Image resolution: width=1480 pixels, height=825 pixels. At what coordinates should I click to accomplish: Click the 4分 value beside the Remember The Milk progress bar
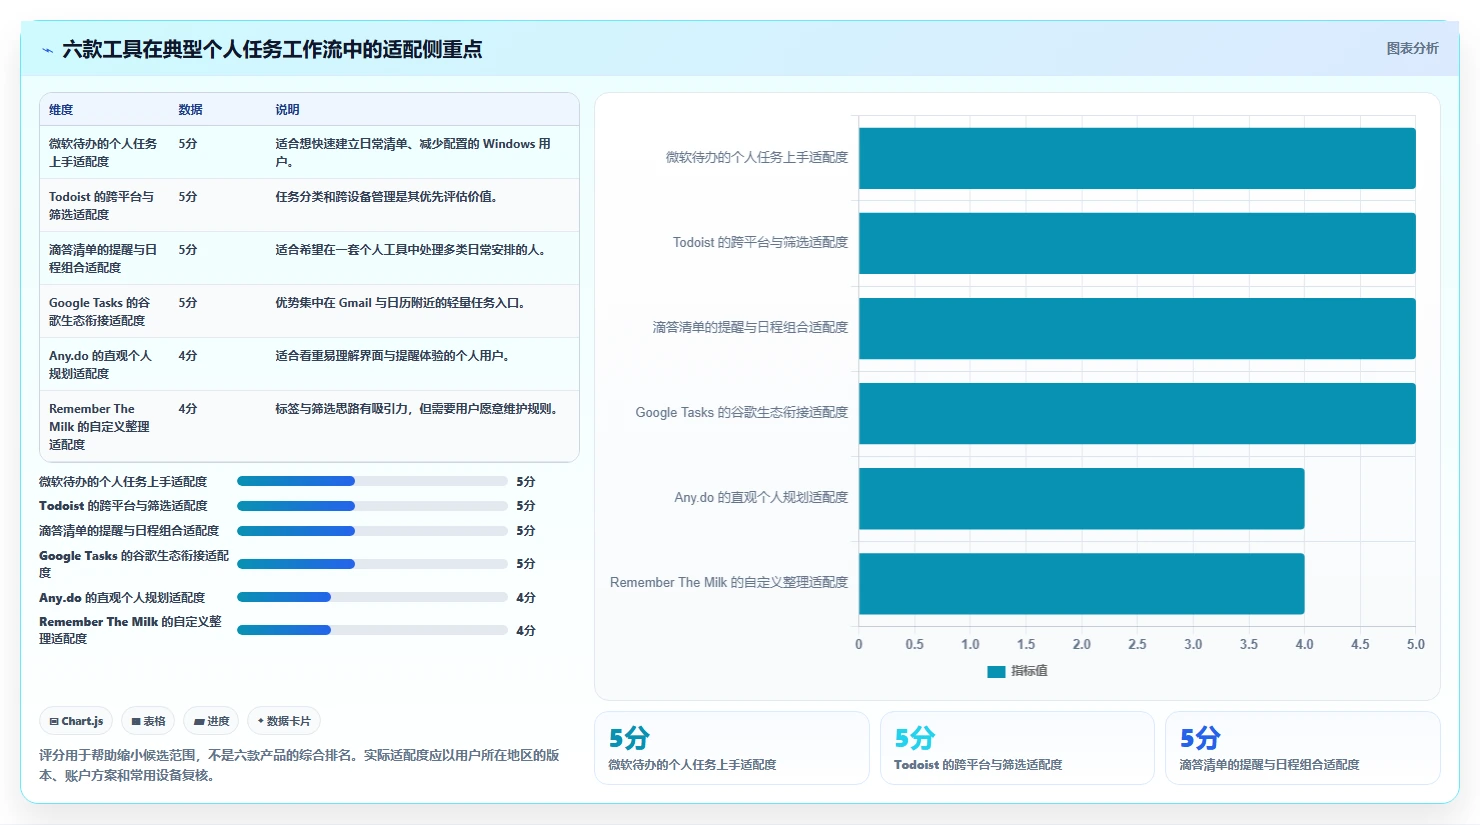[526, 630]
